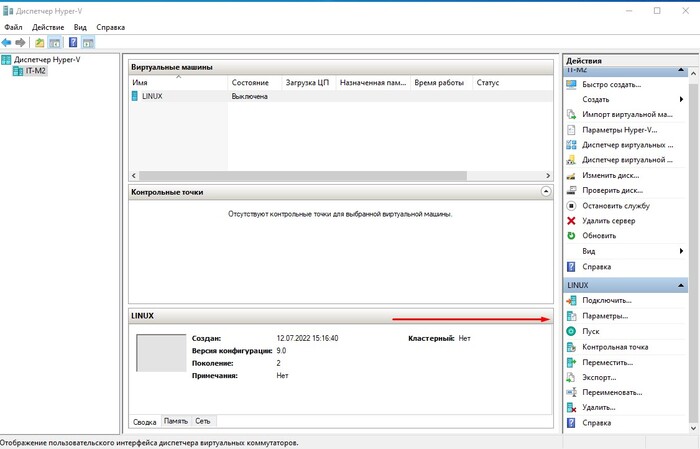
Task: Click the green Пуск start icon
Action: coord(571,331)
